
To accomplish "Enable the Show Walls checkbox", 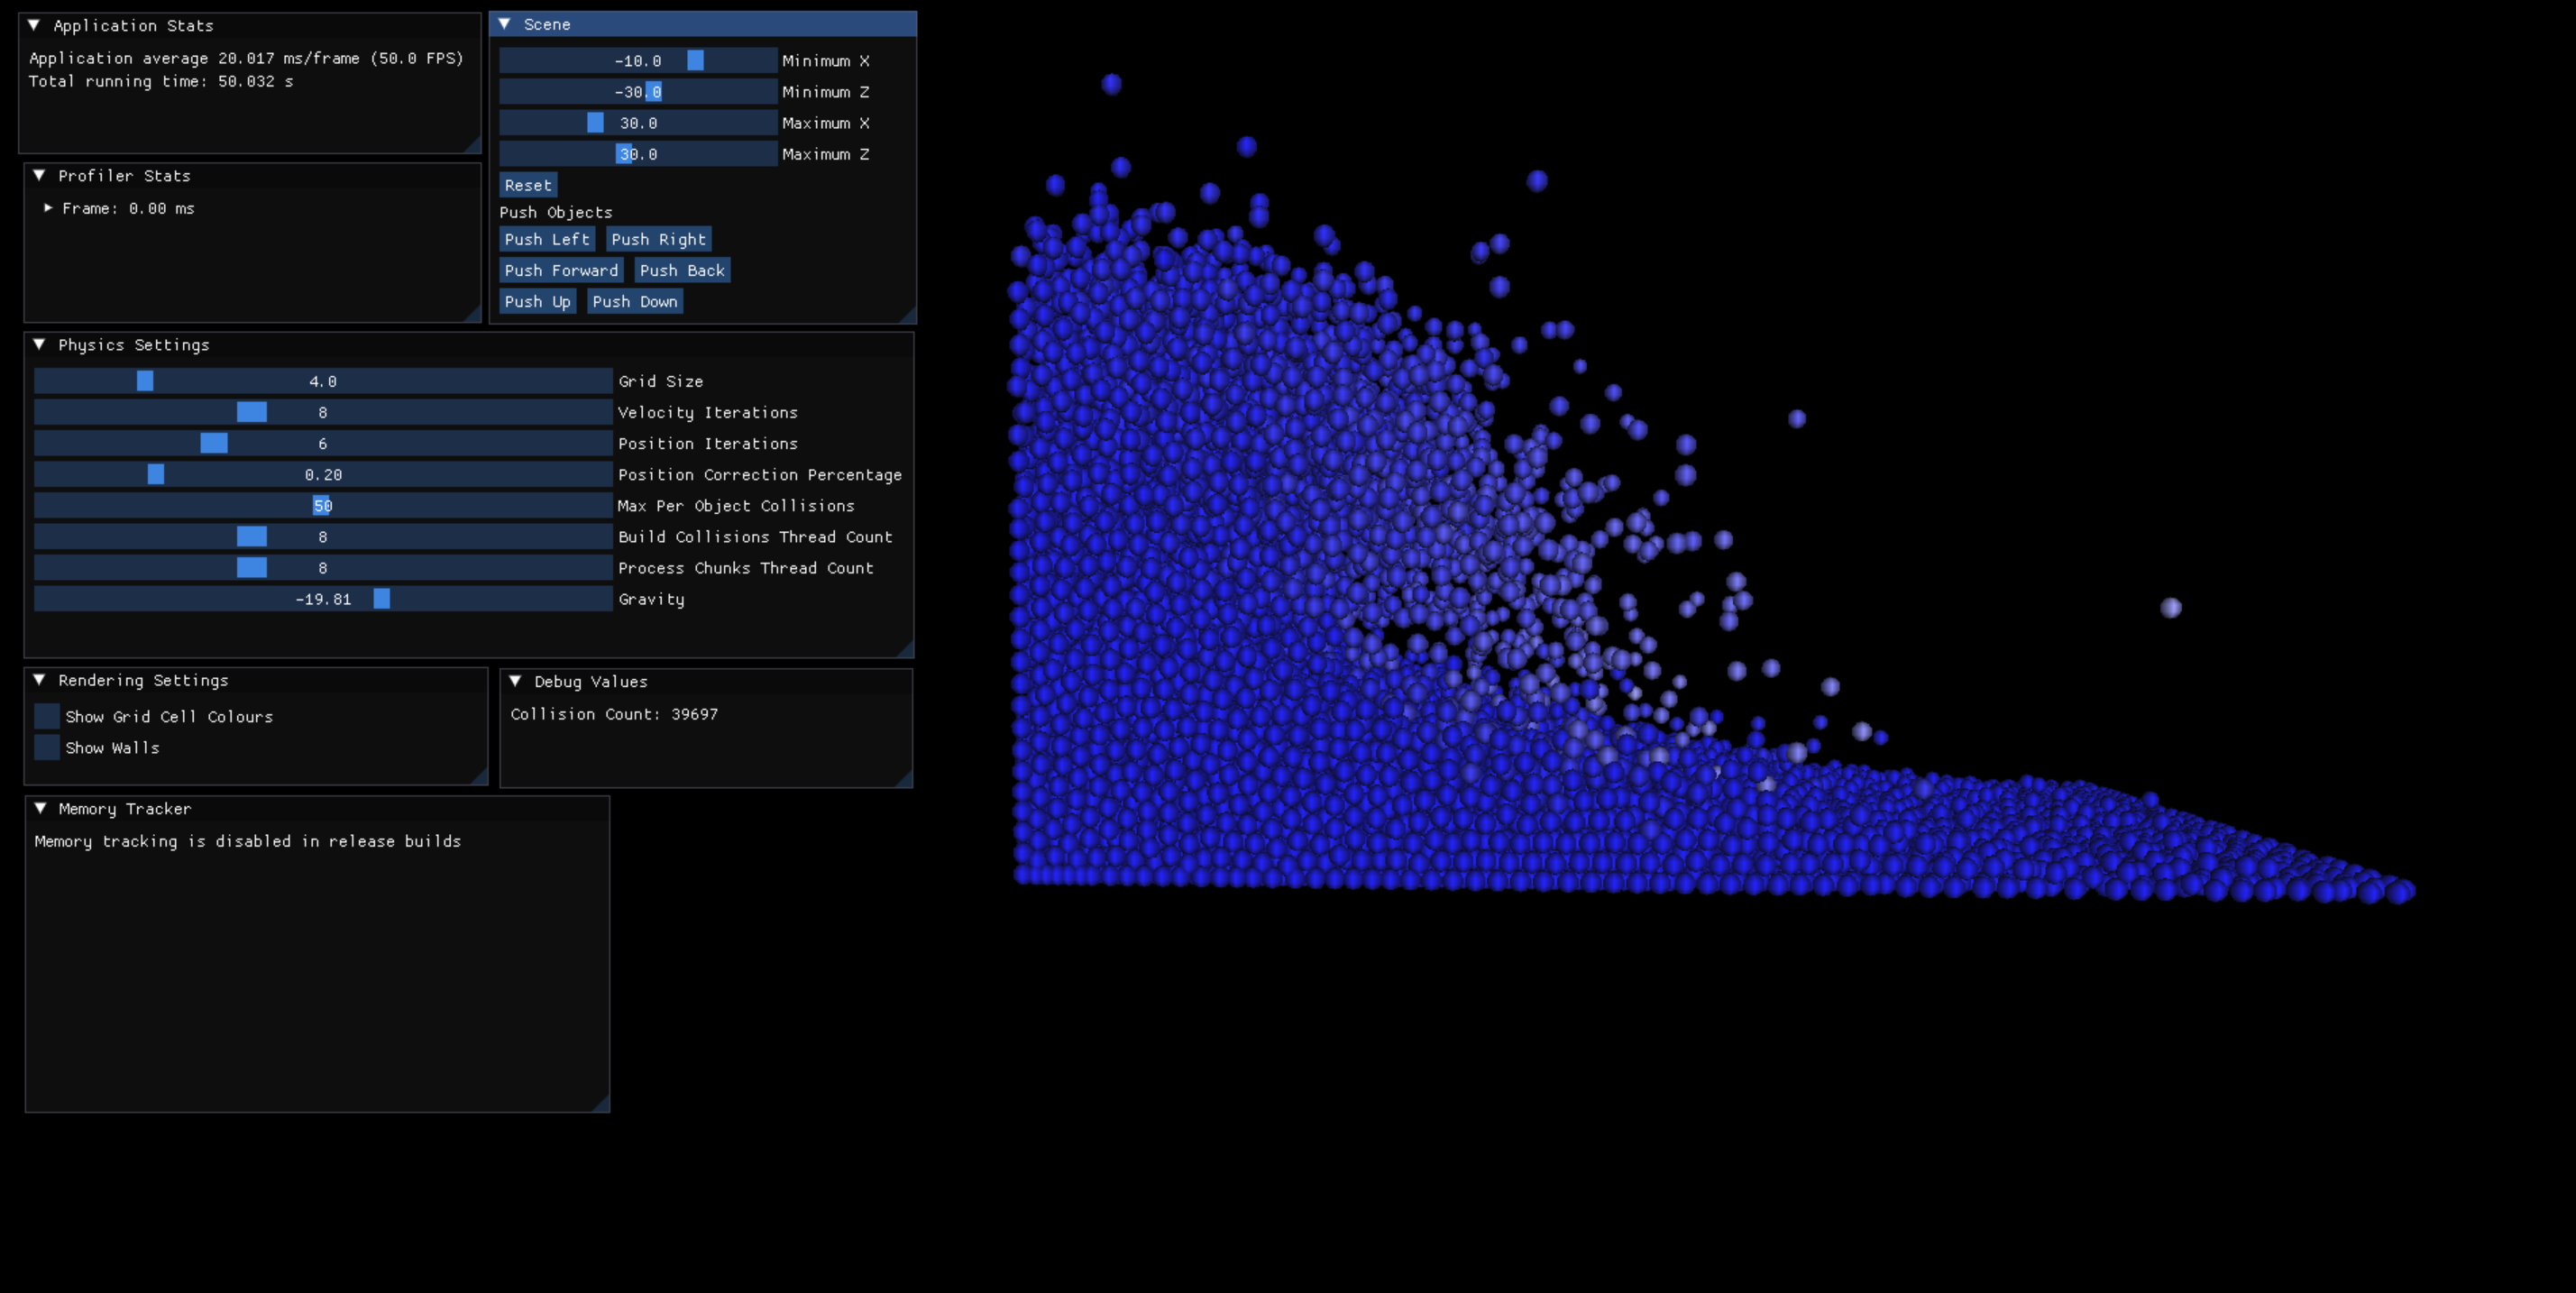I will (47, 747).
